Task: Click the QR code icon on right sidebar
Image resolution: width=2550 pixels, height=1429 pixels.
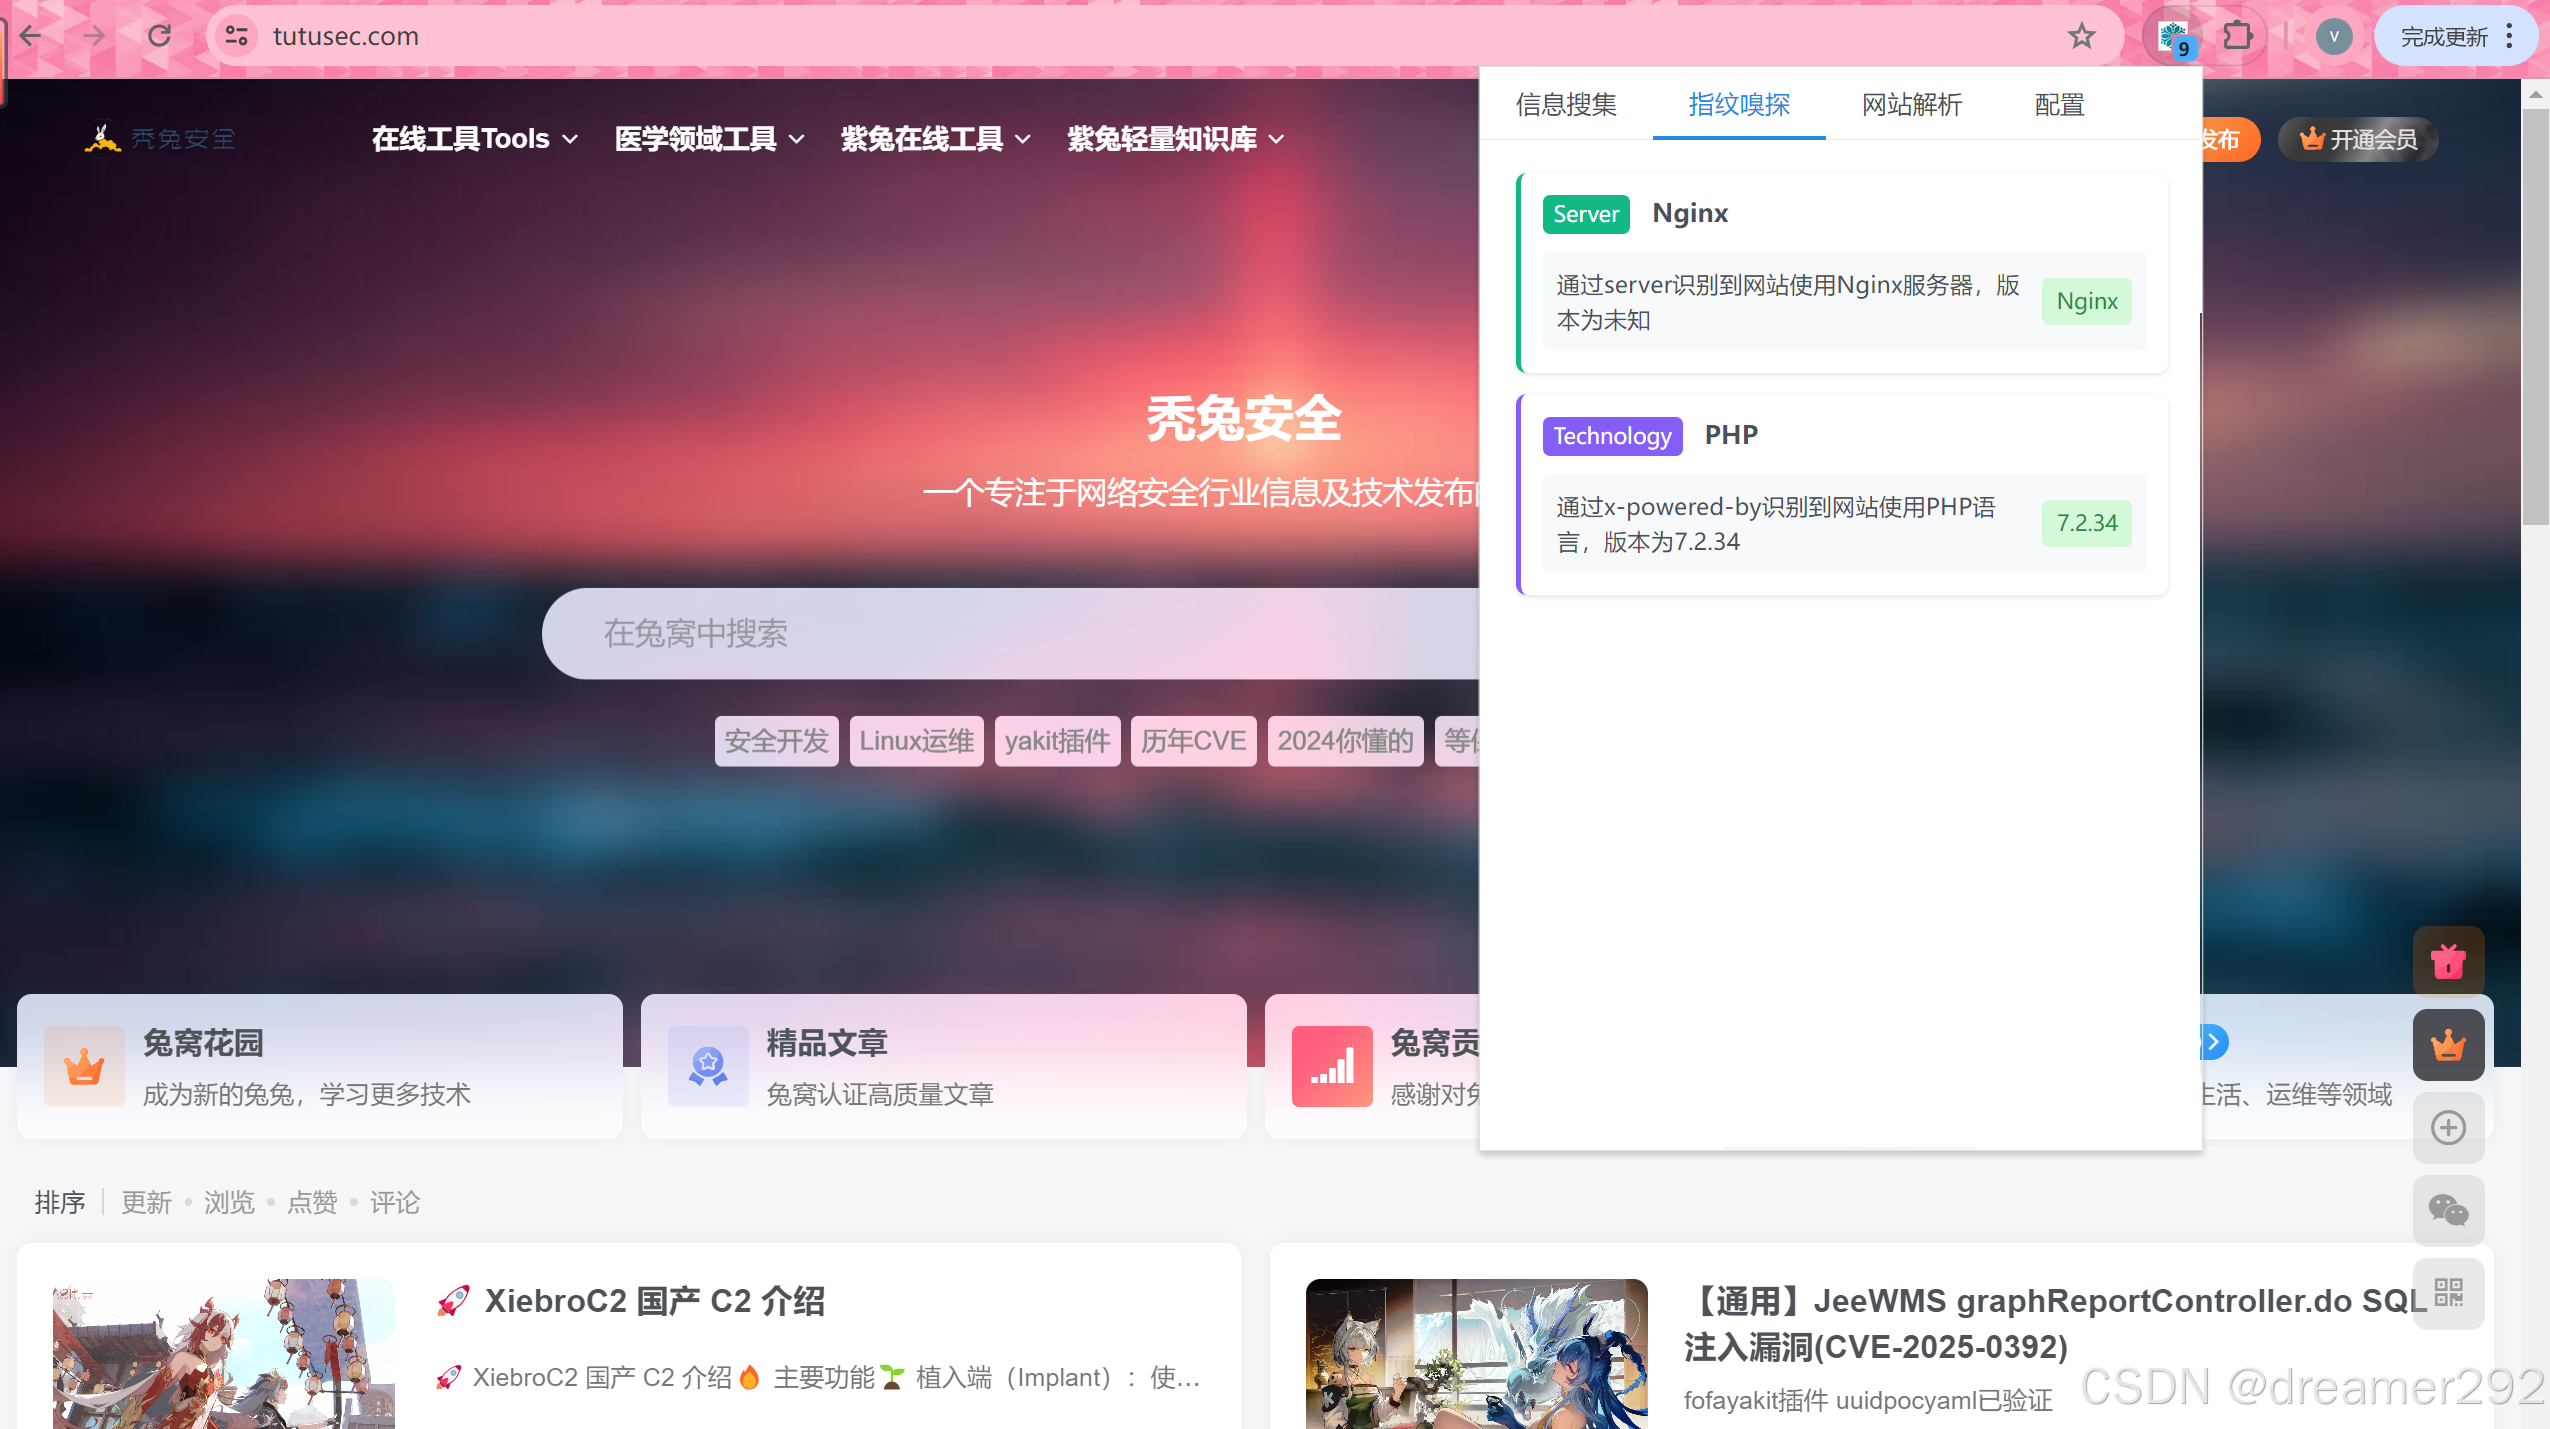Action: coord(2447,1292)
